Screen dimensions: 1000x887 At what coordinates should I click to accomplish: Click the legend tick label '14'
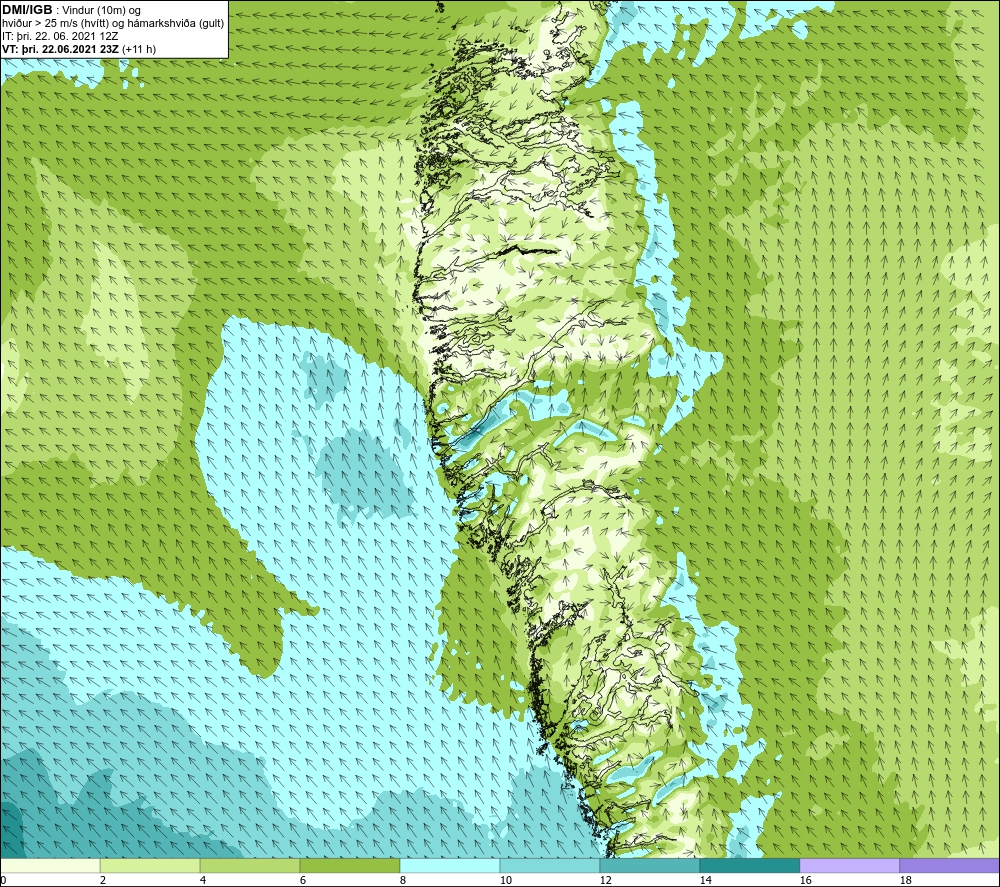[x=705, y=880]
